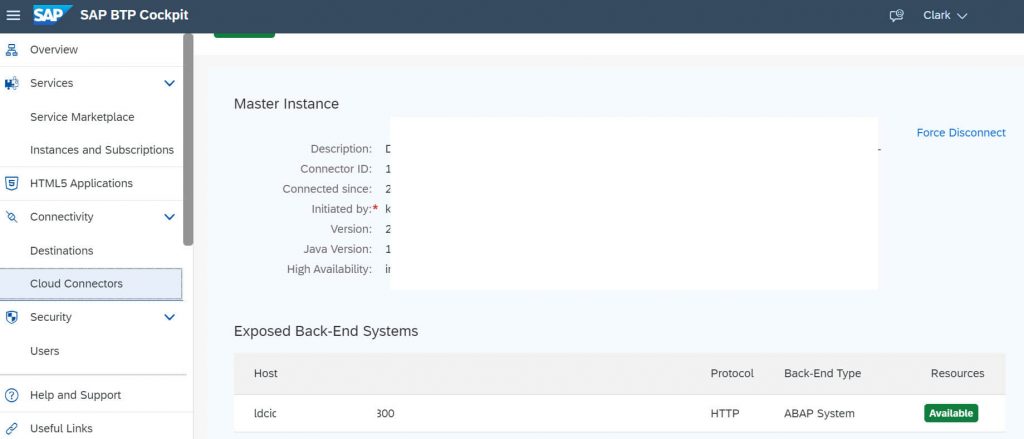Select the ABAP System cell

coord(819,414)
